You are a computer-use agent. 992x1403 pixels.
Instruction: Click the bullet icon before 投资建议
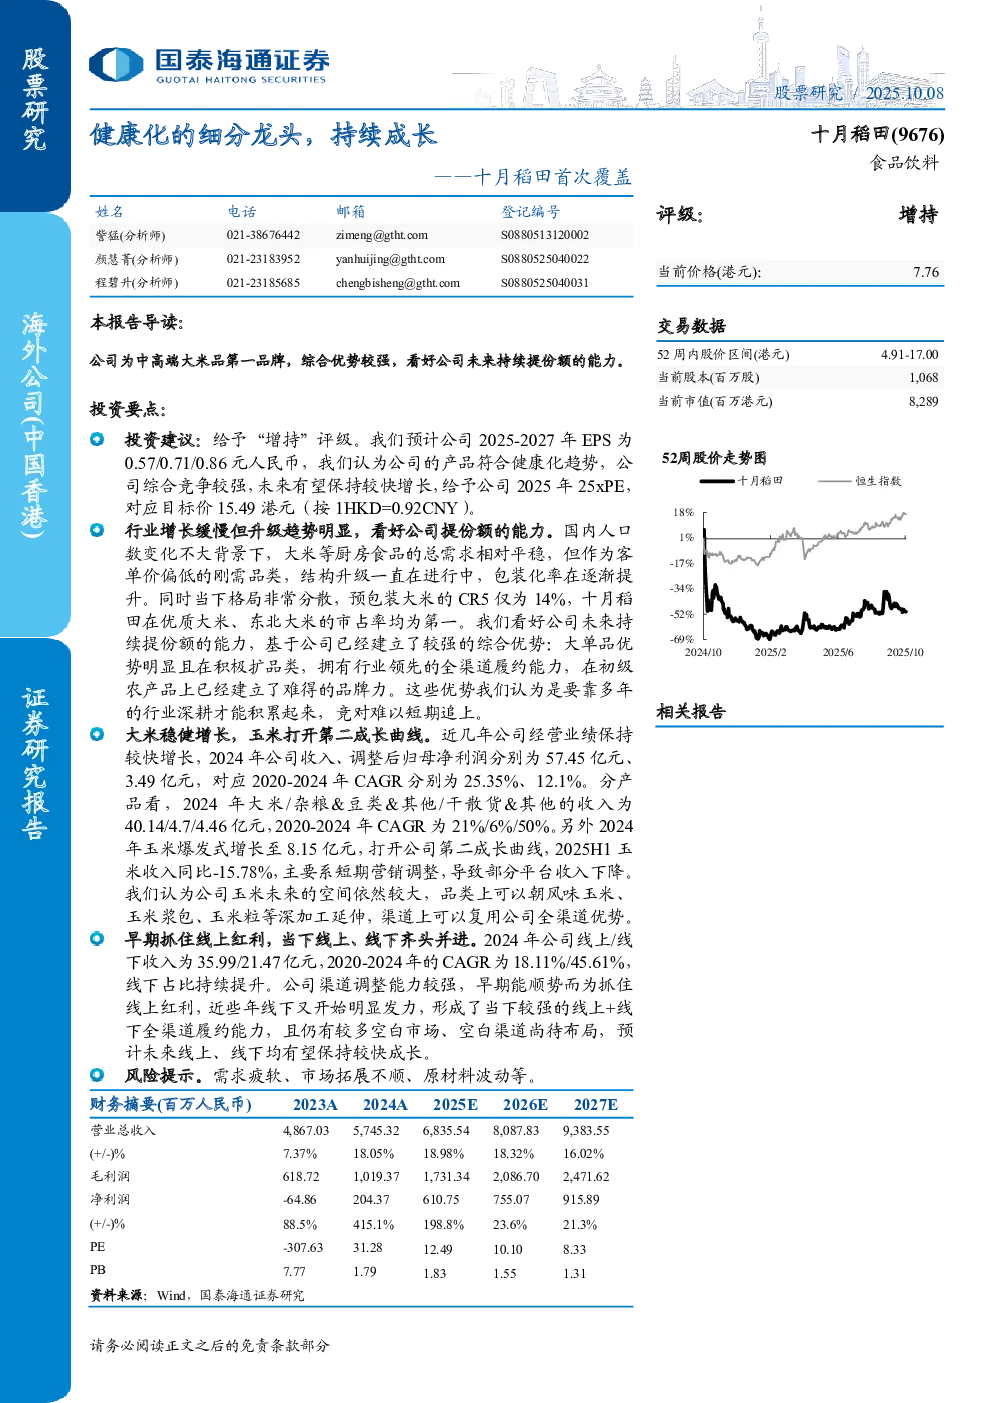pos(97,439)
